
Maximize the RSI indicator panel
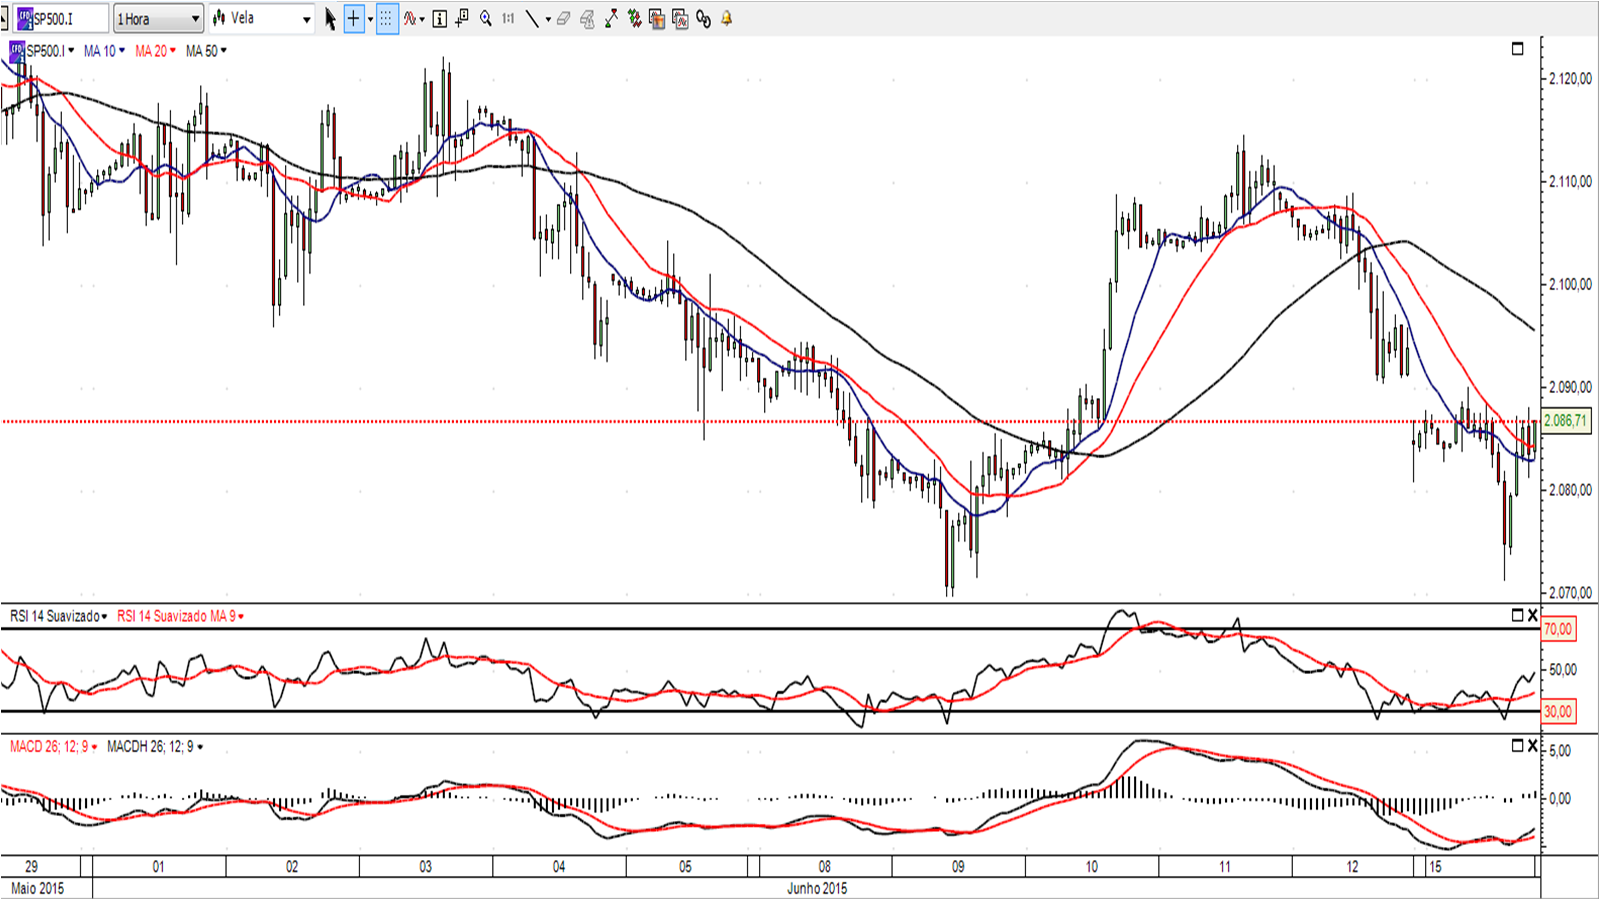pos(1517,615)
